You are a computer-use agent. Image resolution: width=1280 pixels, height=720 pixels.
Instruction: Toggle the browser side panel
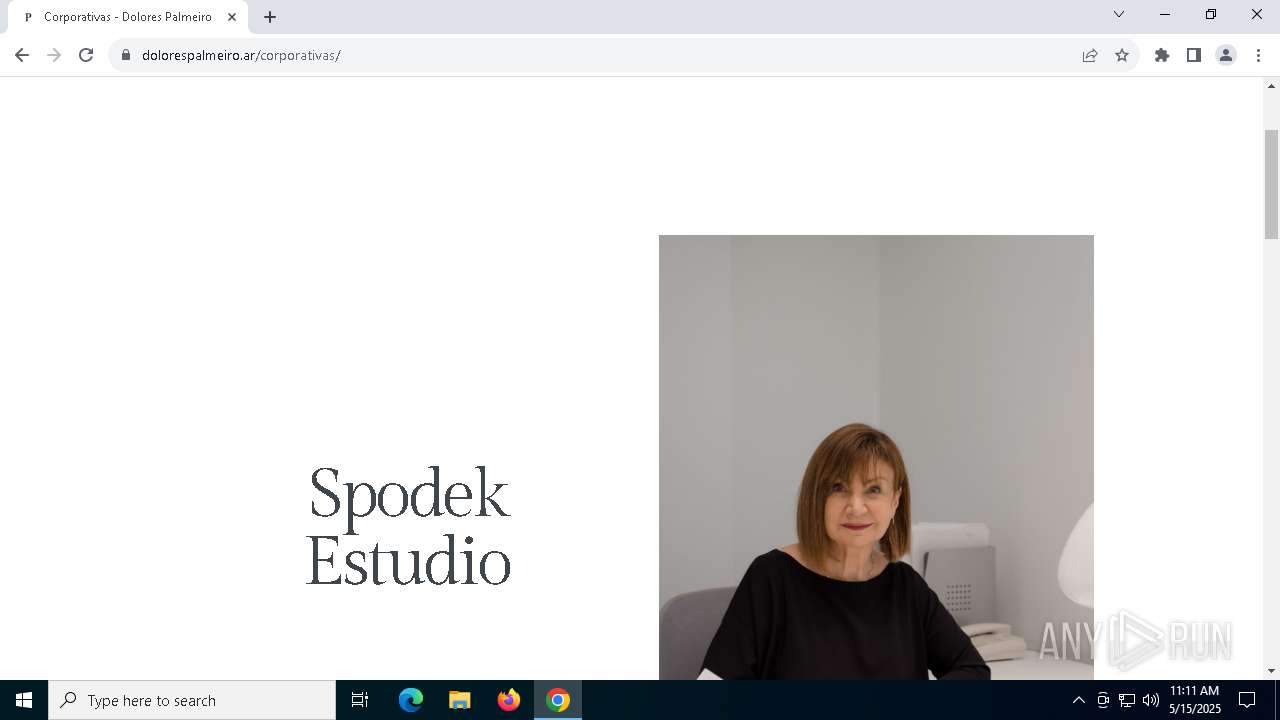[1194, 55]
